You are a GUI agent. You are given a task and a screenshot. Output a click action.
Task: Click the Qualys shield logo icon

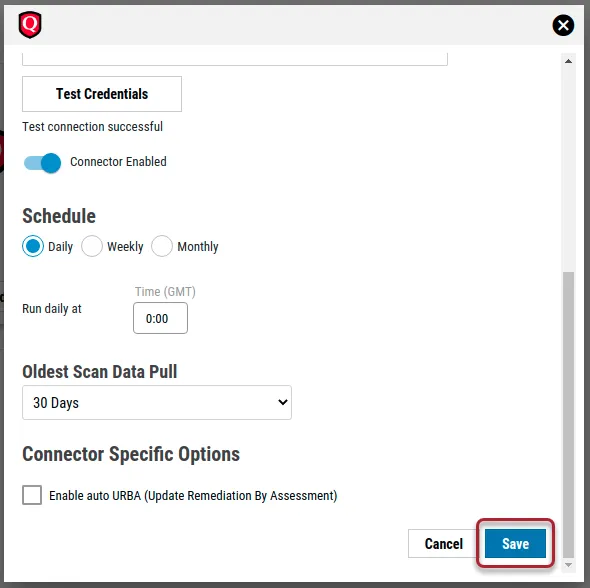(30, 25)
